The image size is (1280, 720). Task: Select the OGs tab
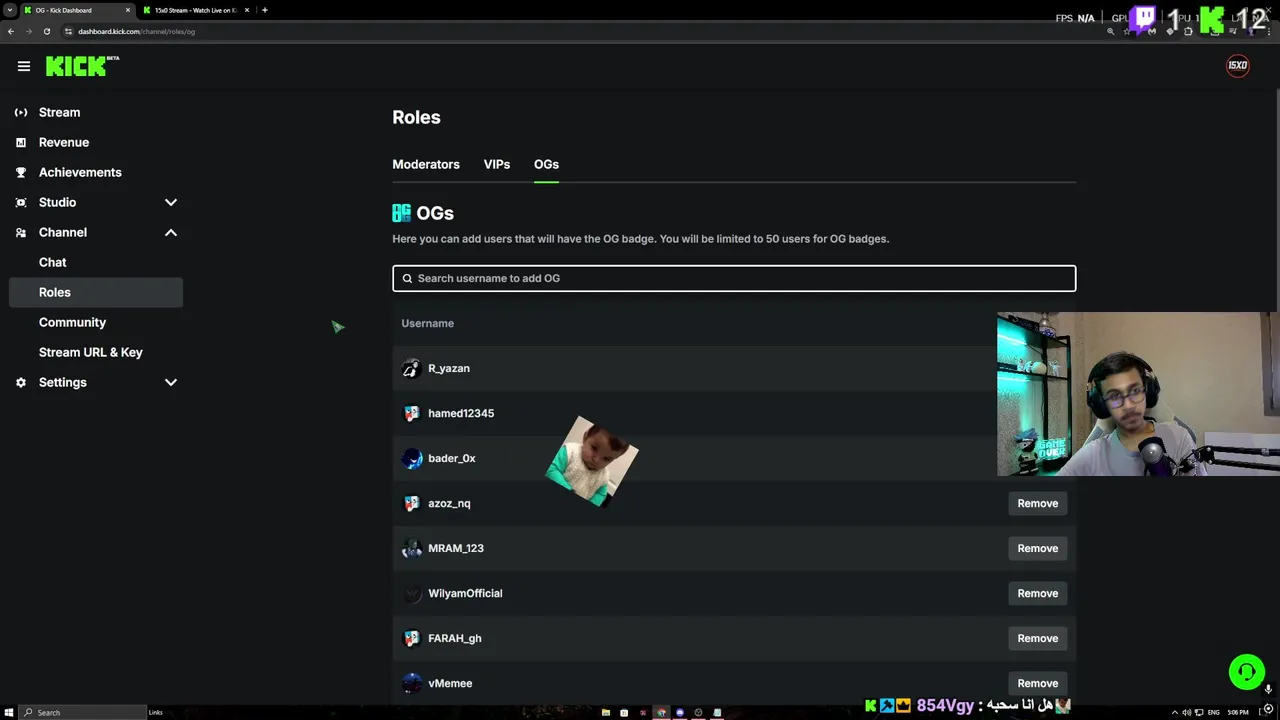(x=546, y=164)
